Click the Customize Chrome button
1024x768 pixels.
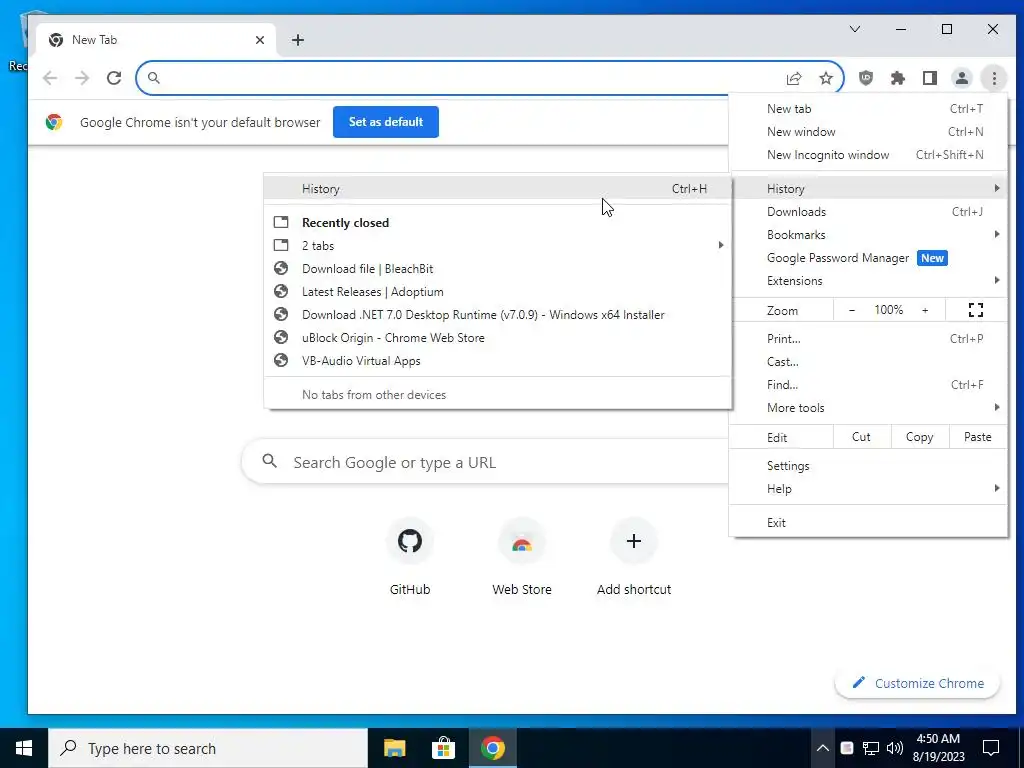point(918,683)
